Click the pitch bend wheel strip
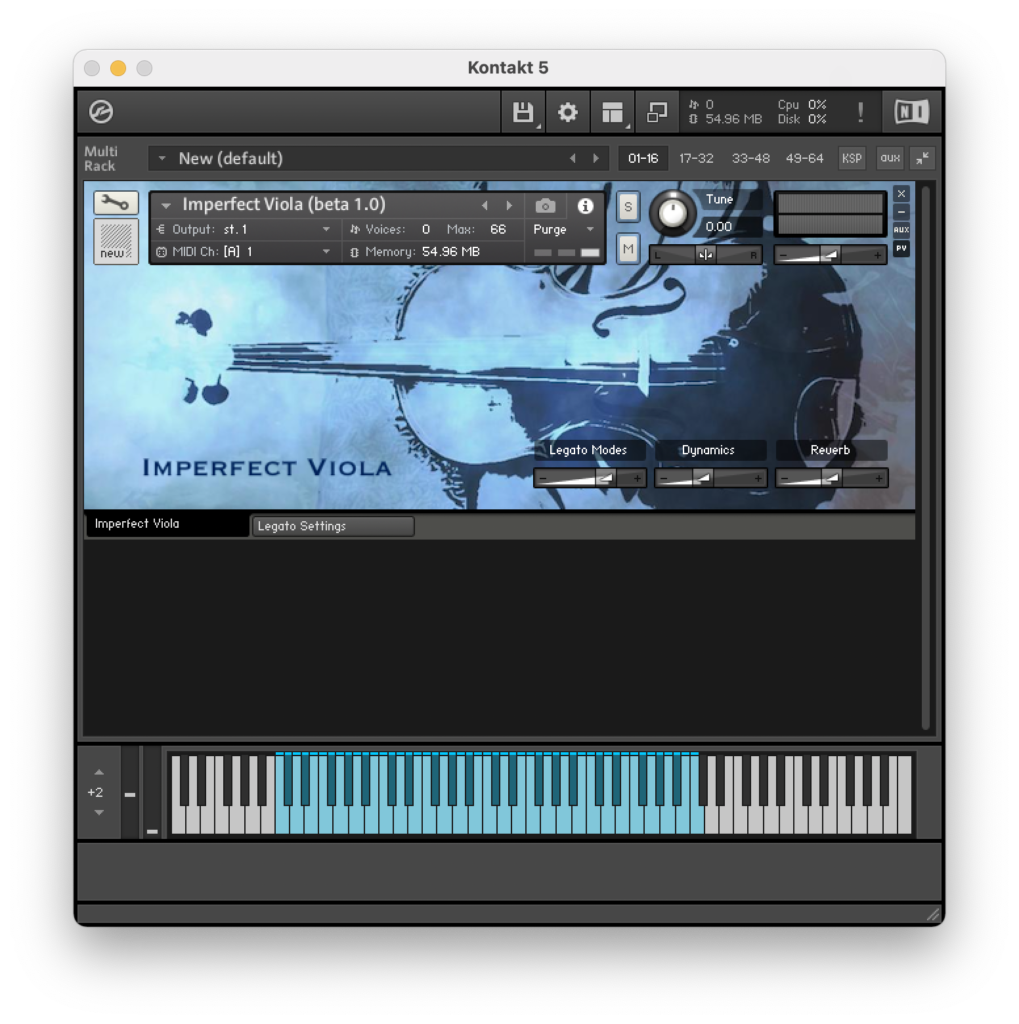 tap(130, 792)
